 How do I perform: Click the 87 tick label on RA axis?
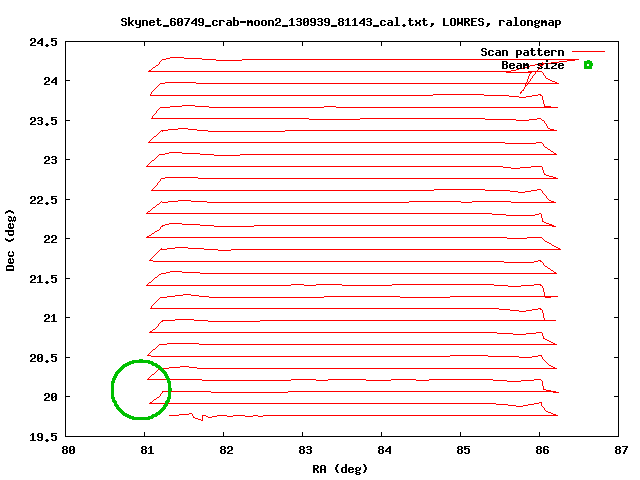pyautogui.click(x=621, y=450)
